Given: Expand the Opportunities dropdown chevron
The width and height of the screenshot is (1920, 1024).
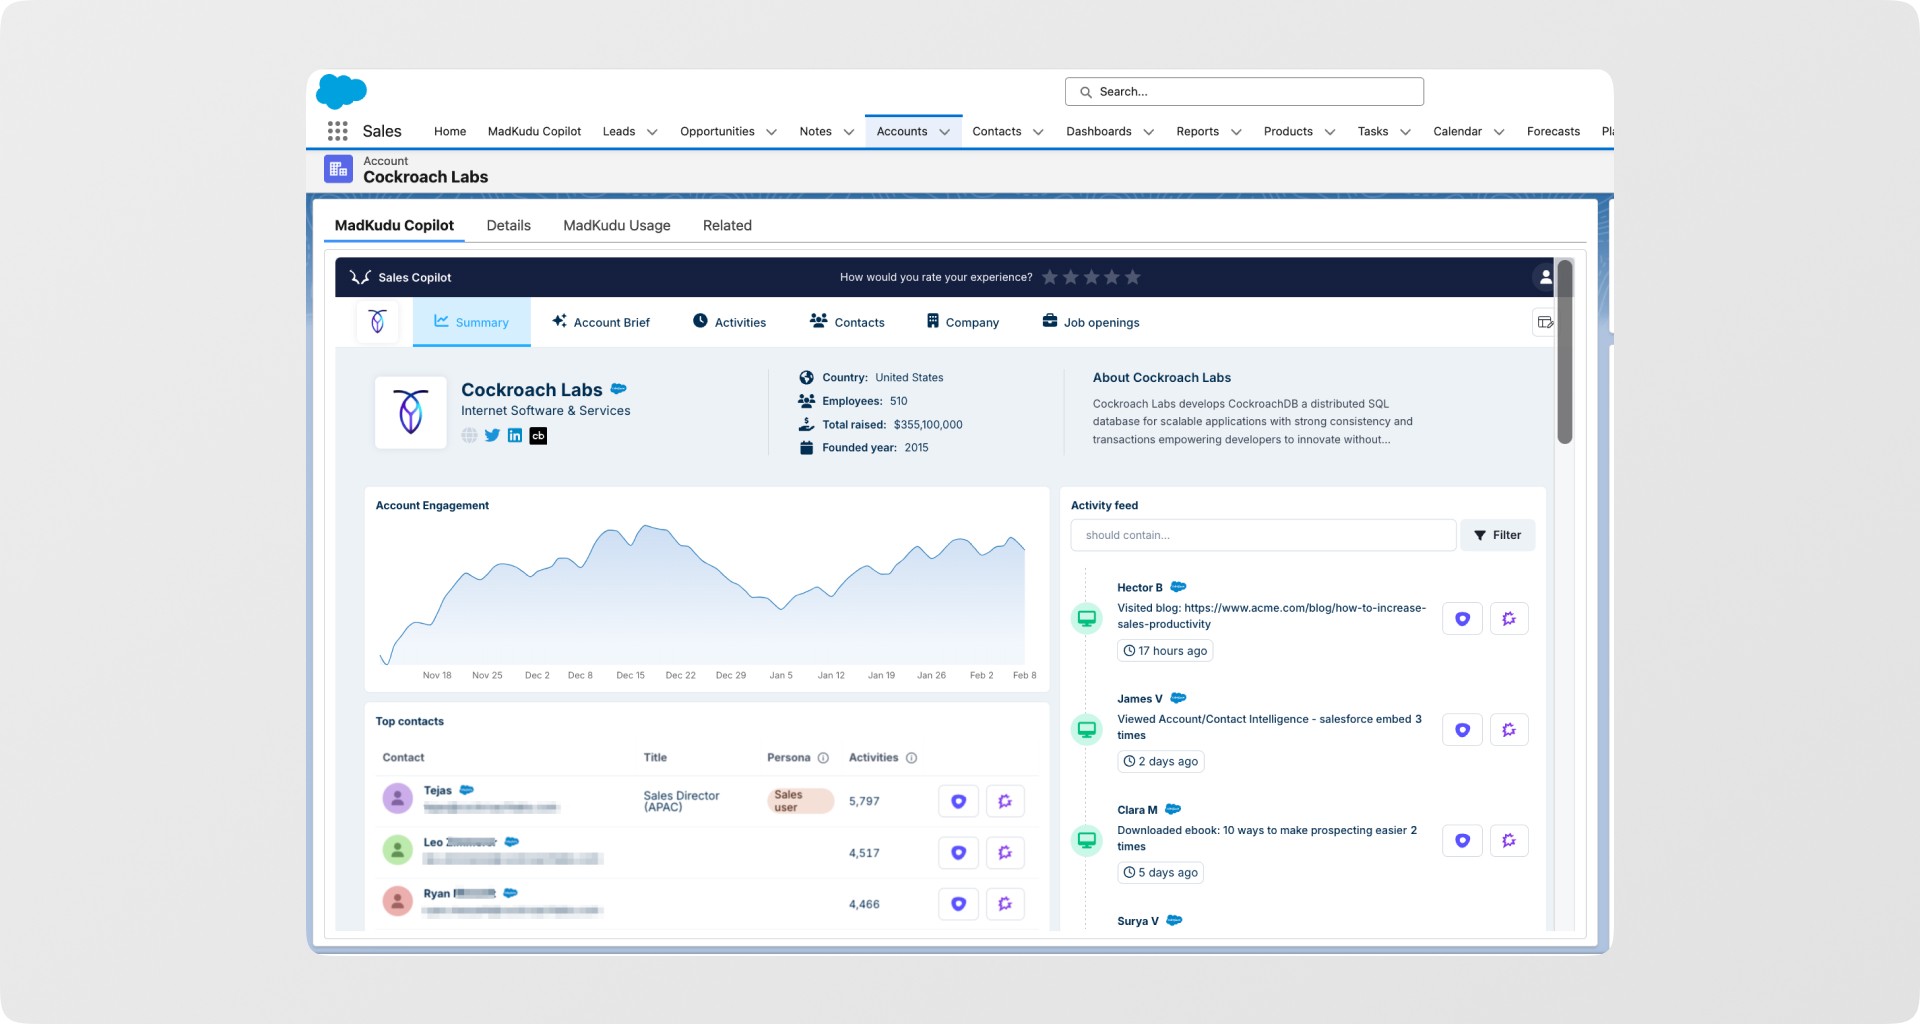Looking at the screenshot, I should 771,132.
